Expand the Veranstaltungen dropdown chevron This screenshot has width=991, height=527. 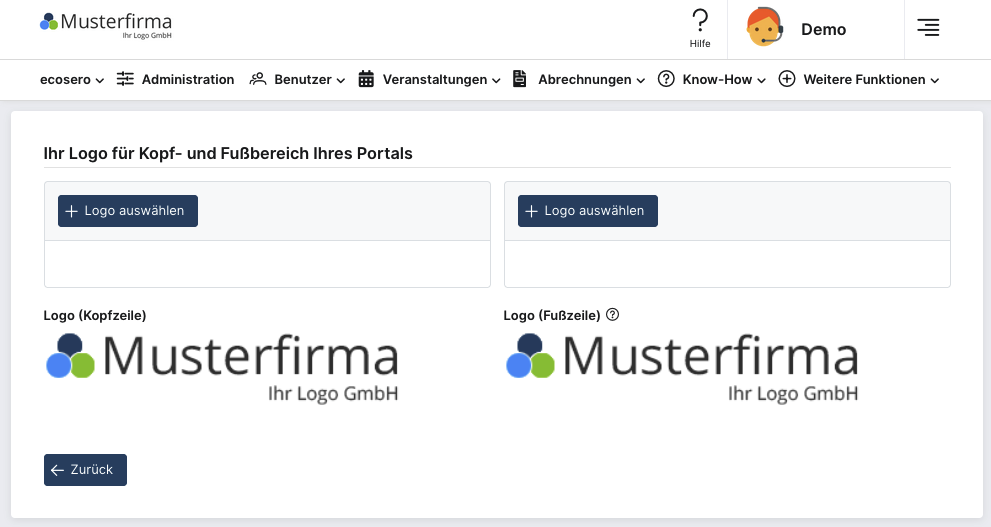coord(496,80)
